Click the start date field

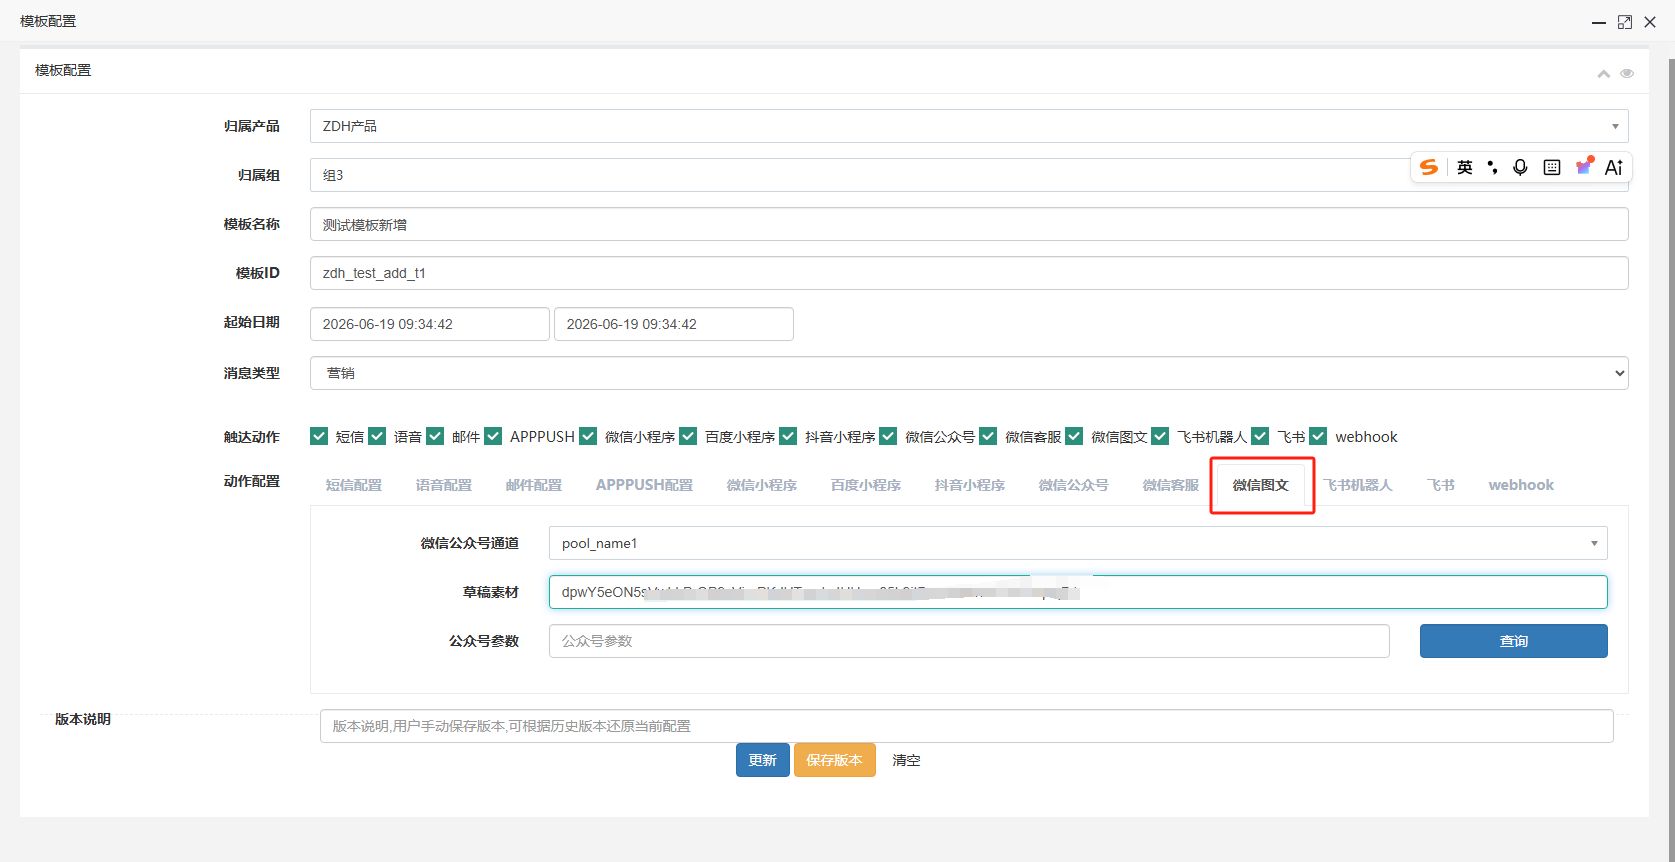[x=430, y=324]
